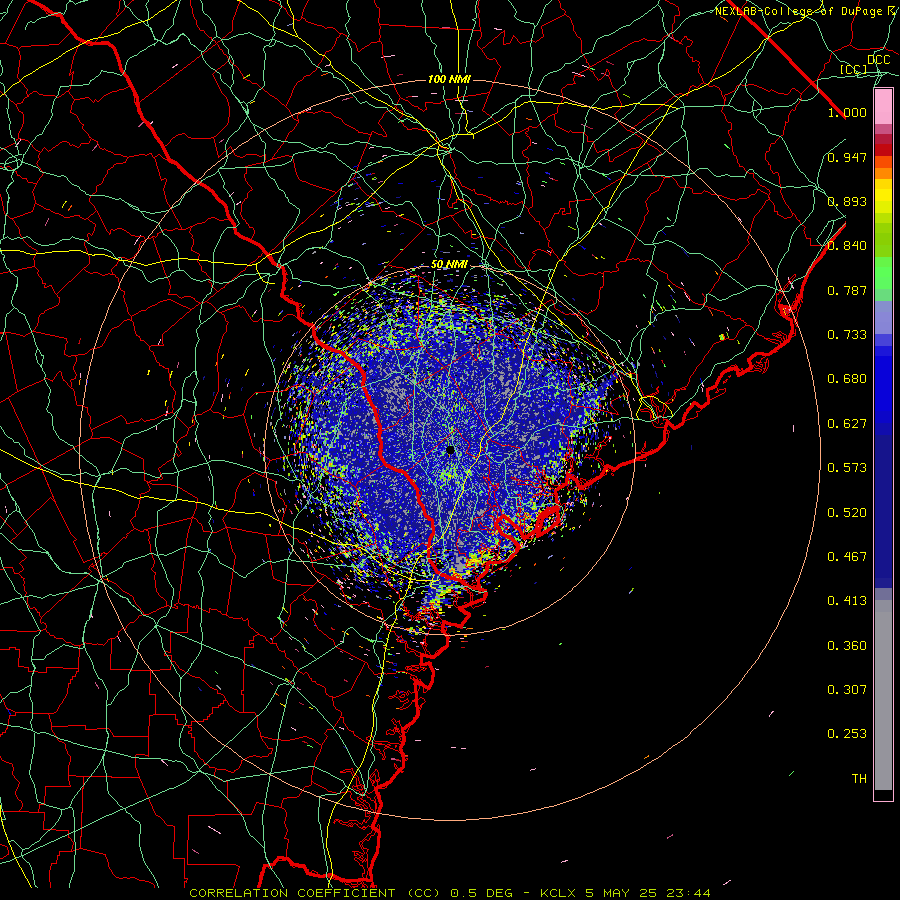Click the 0.360 scale value

(847, 646)
